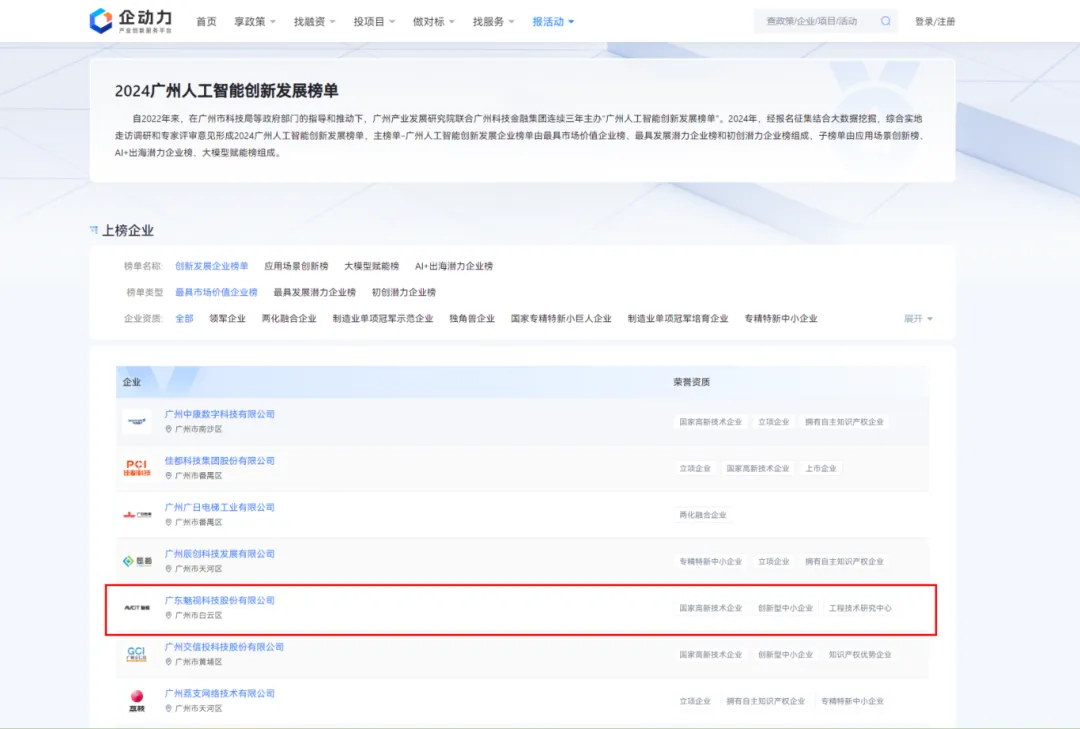Open the 报活动 navigation menu
Image resolution: width=1080 pixels, height=729 pixels.
coord(553,21)
